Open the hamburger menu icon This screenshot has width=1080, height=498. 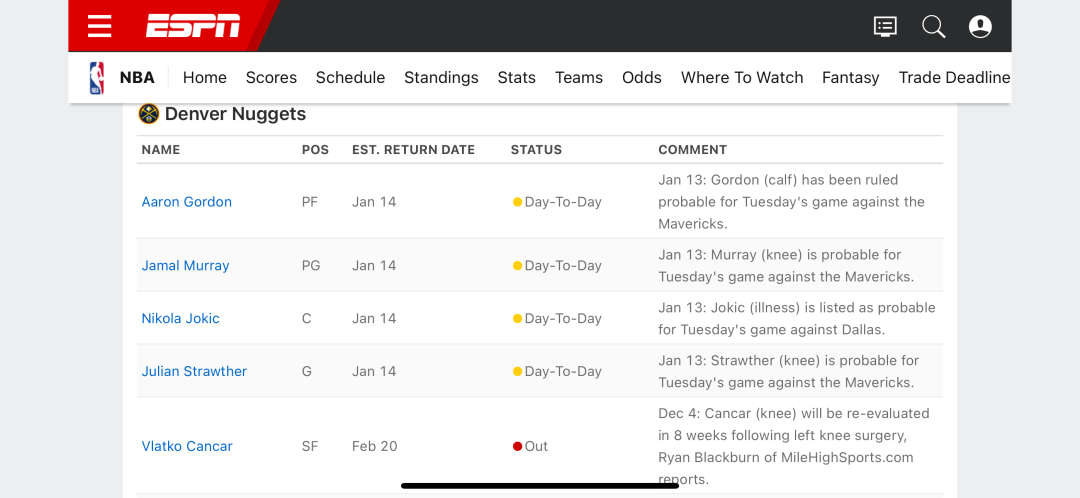click(100, 26)
